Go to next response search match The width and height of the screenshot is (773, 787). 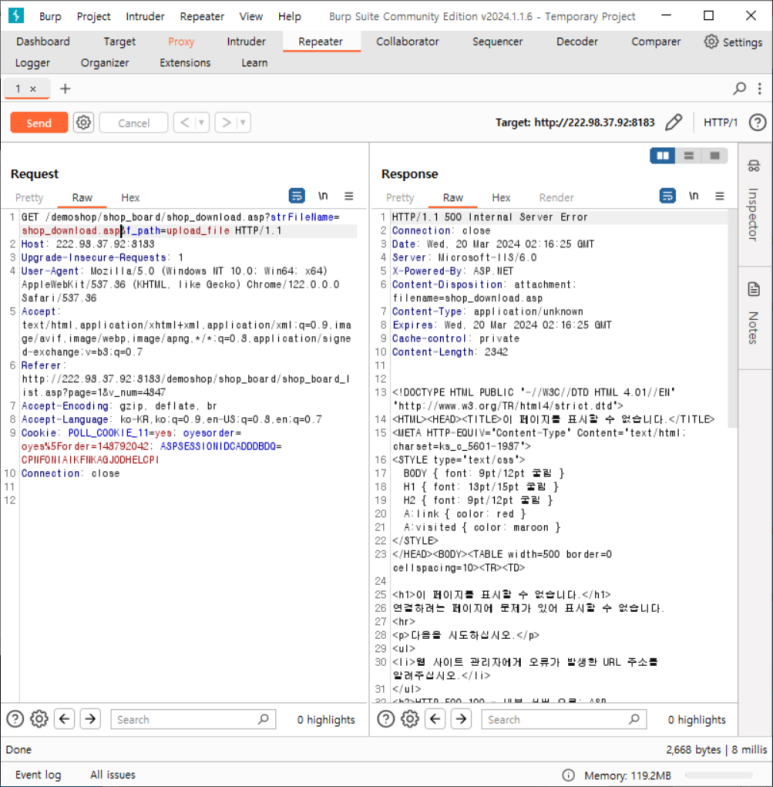pos(461,719)
